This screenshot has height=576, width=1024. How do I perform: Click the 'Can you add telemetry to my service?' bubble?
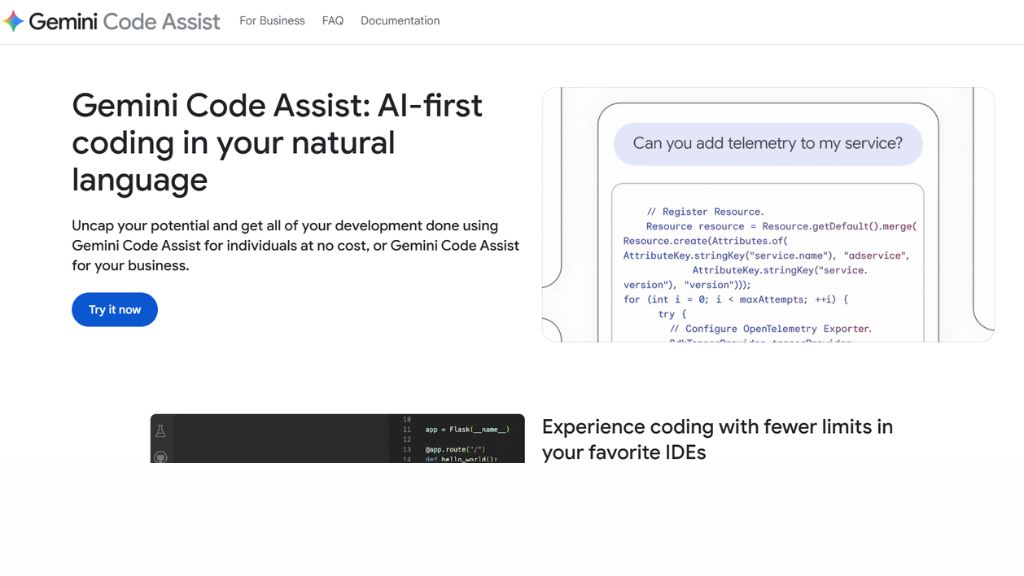(767, 144)
